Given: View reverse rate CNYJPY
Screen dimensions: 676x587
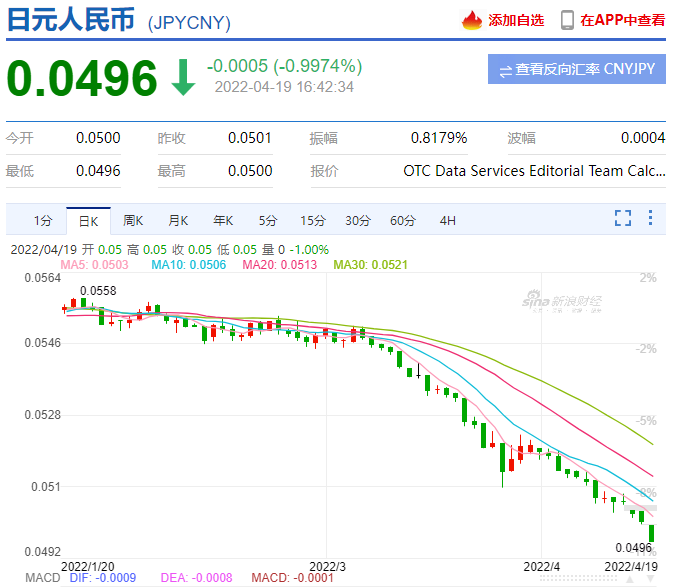Looking at the screenshot, I should point(577,69).
